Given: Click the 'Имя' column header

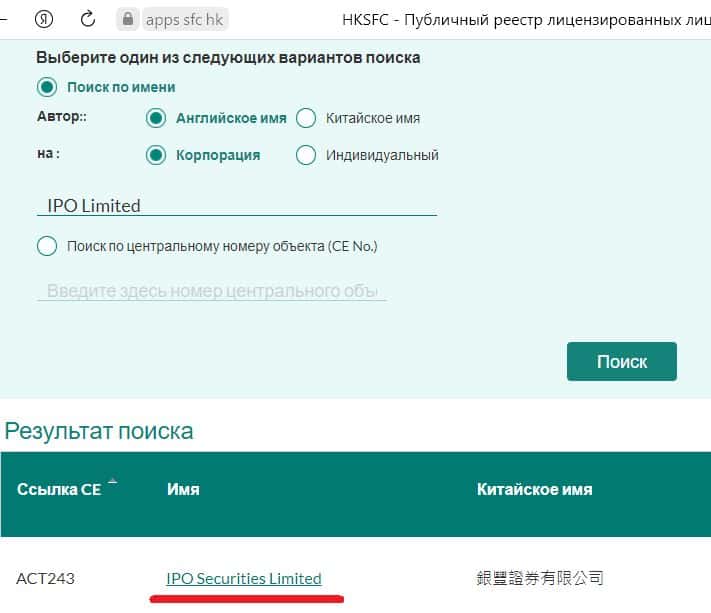Looking at the screenshot, I should click(183, 489).
